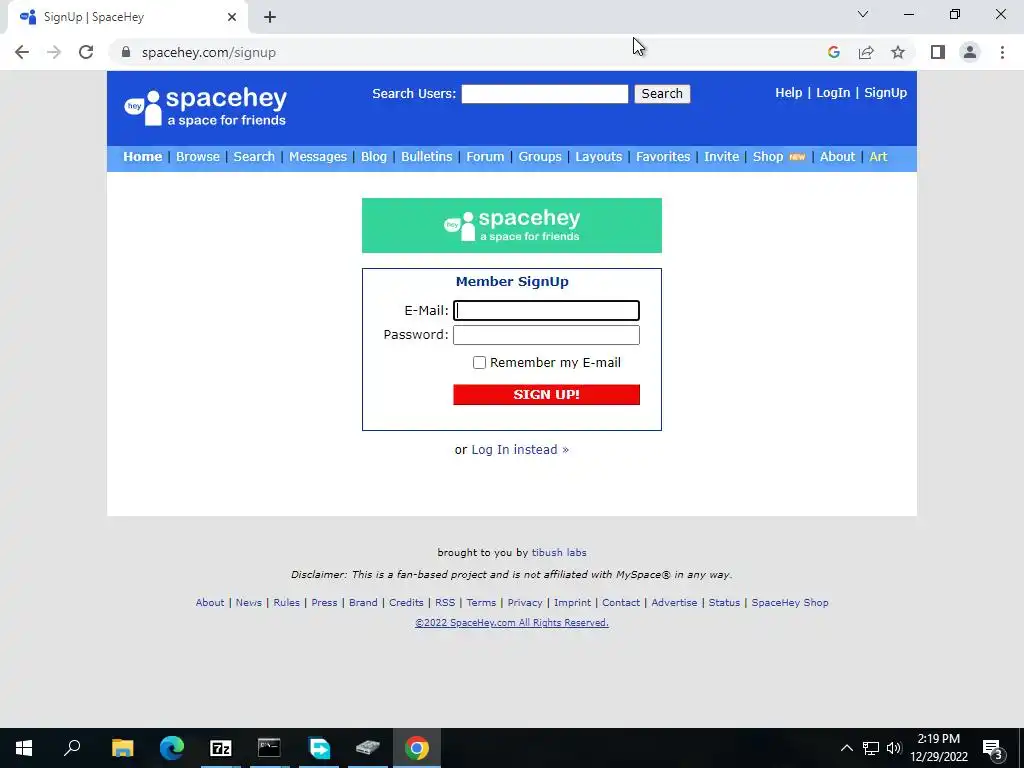Click the Search button beside Search Users
Screen dimensions: 1024x768
click(x=662, y=93)
